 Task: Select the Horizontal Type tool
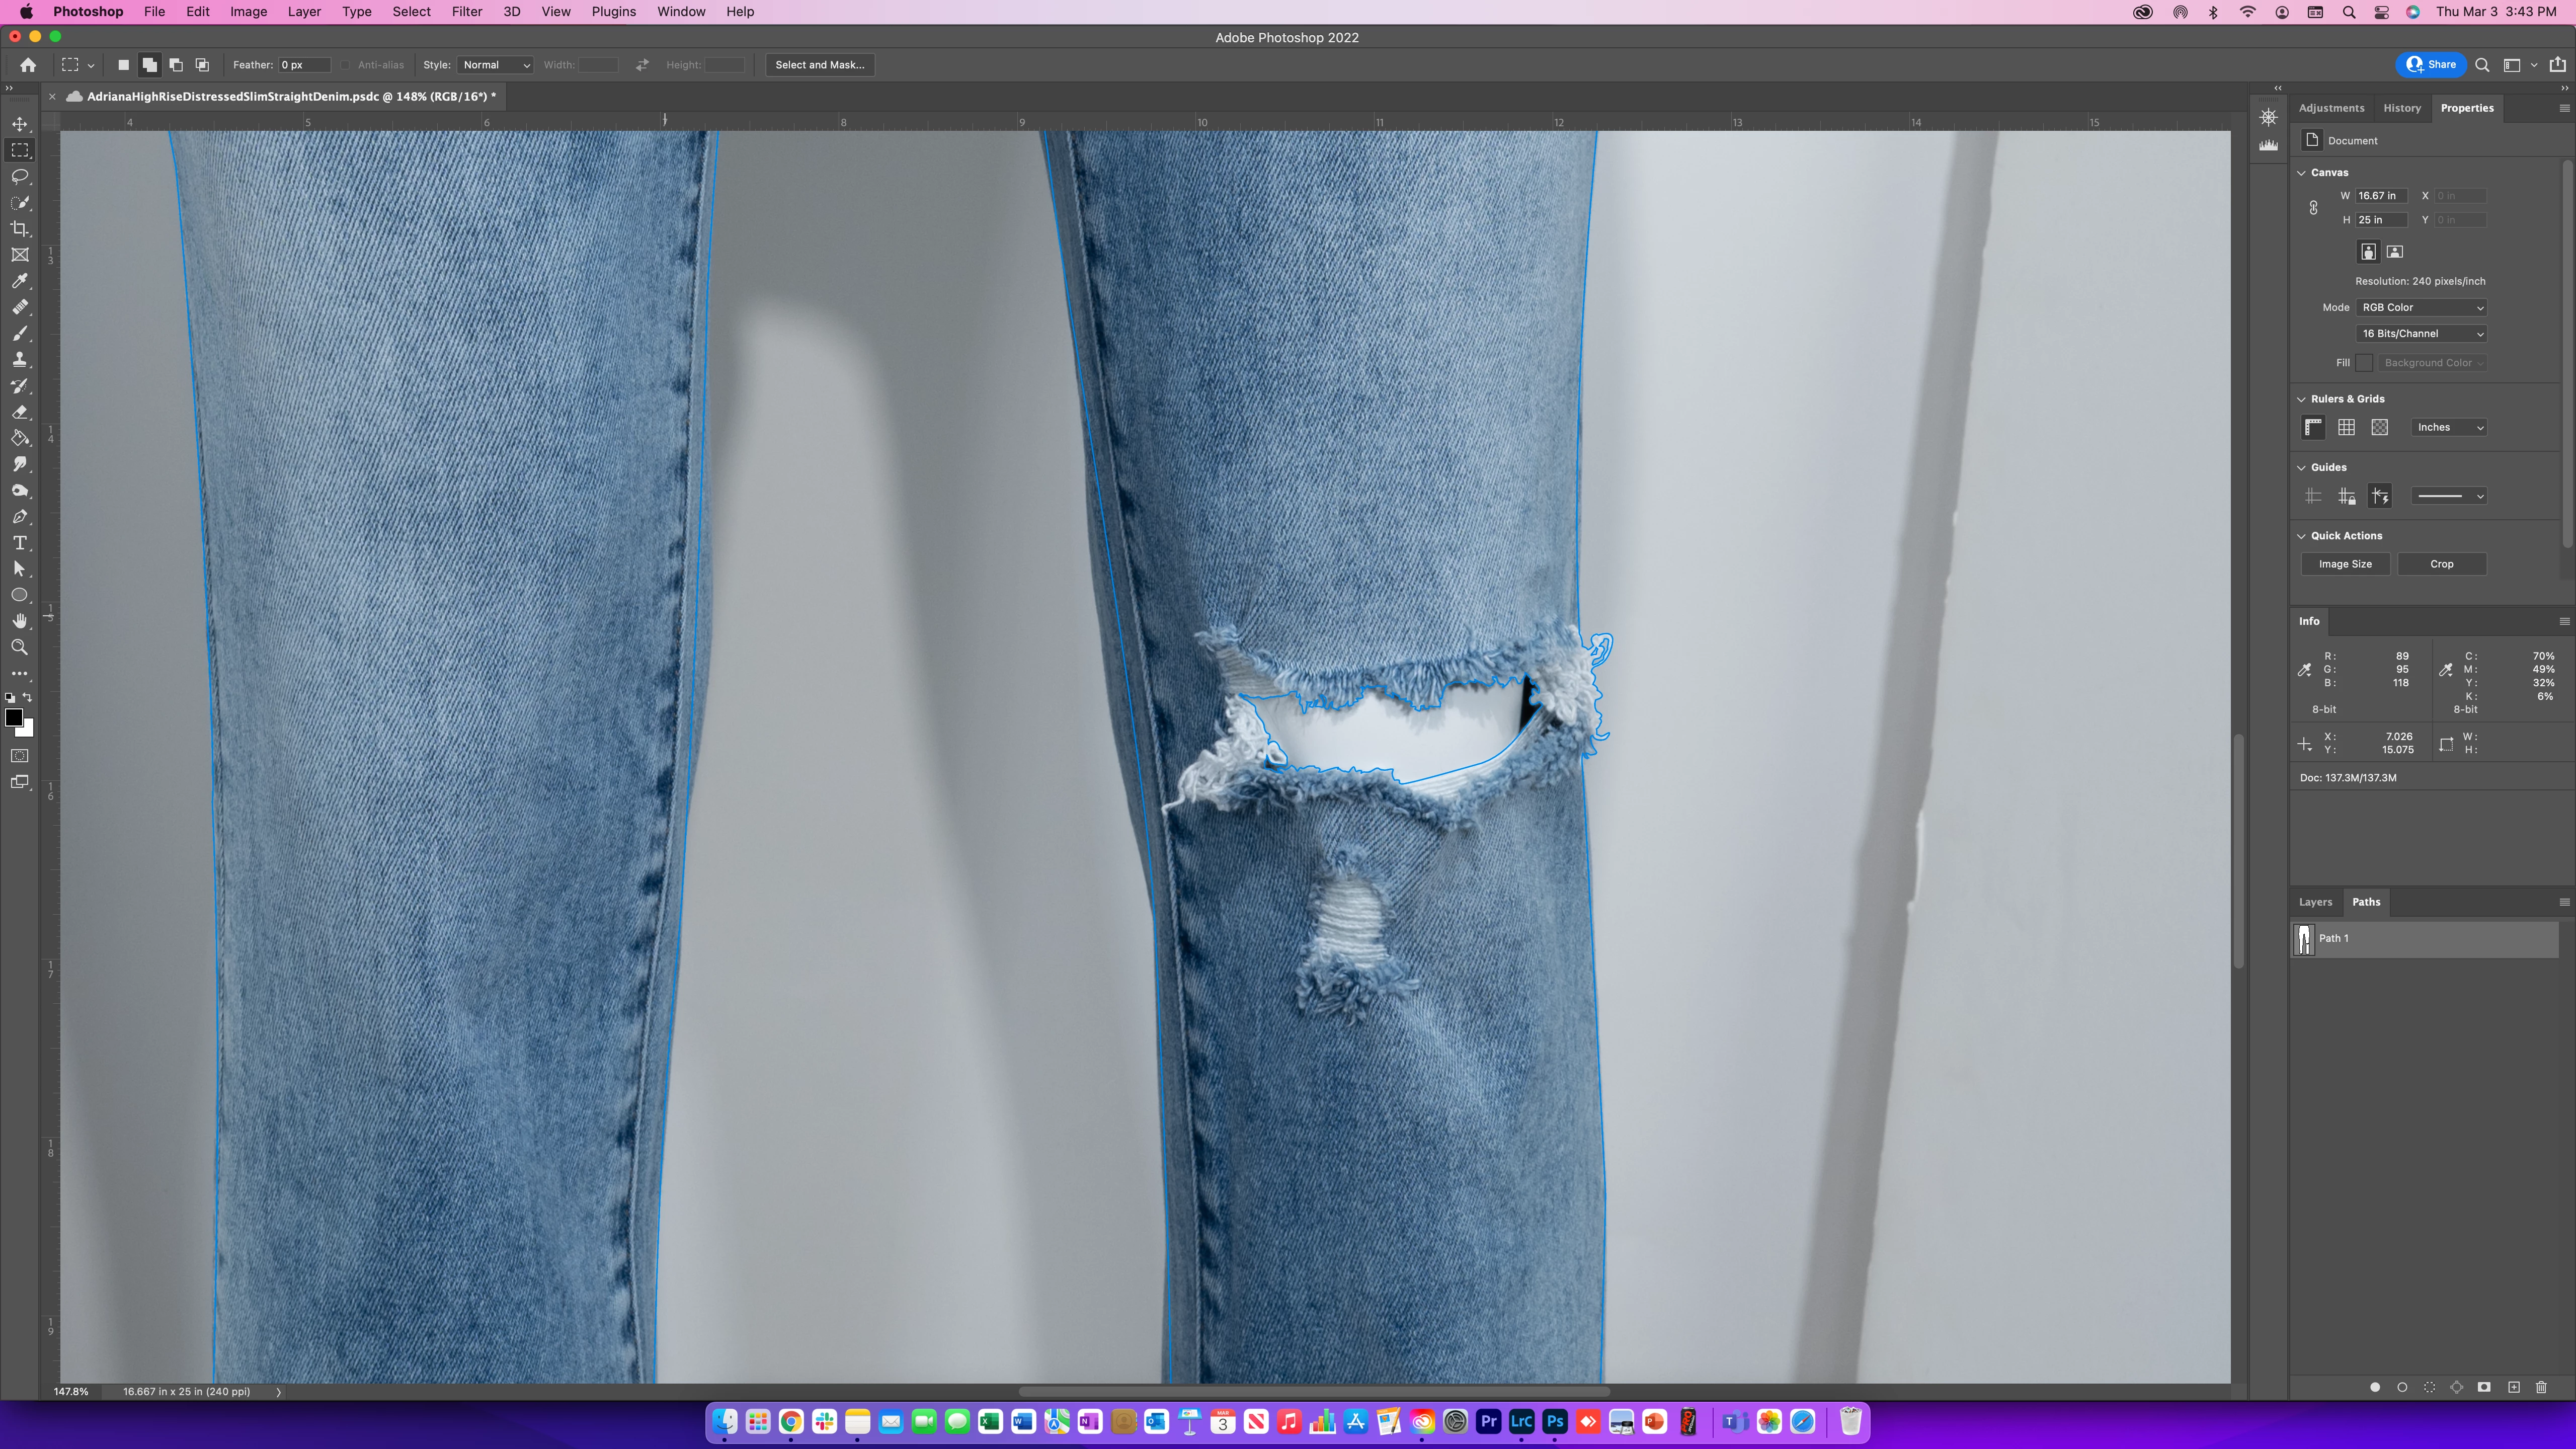click(20, 543)
